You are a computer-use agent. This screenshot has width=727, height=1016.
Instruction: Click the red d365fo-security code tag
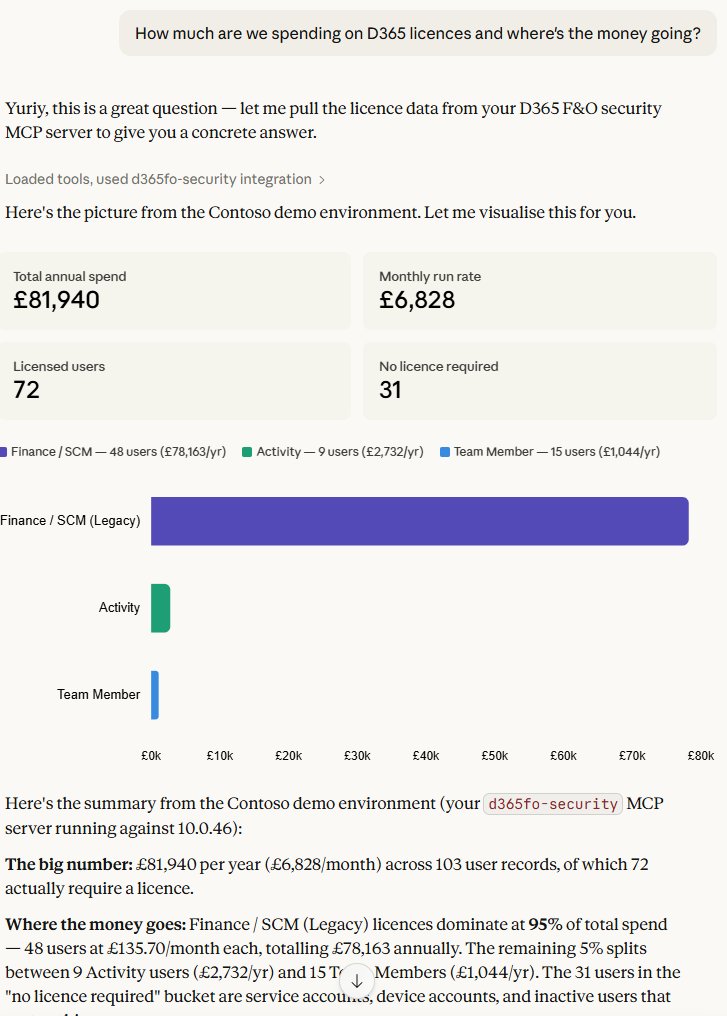(553, 804)
